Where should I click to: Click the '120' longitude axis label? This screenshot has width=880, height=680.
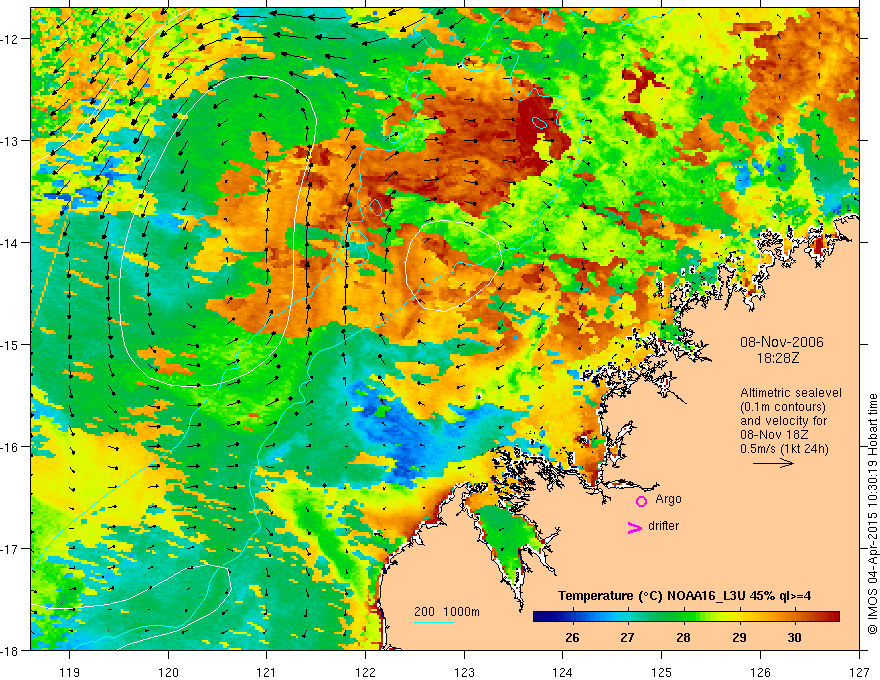[168, 672]
